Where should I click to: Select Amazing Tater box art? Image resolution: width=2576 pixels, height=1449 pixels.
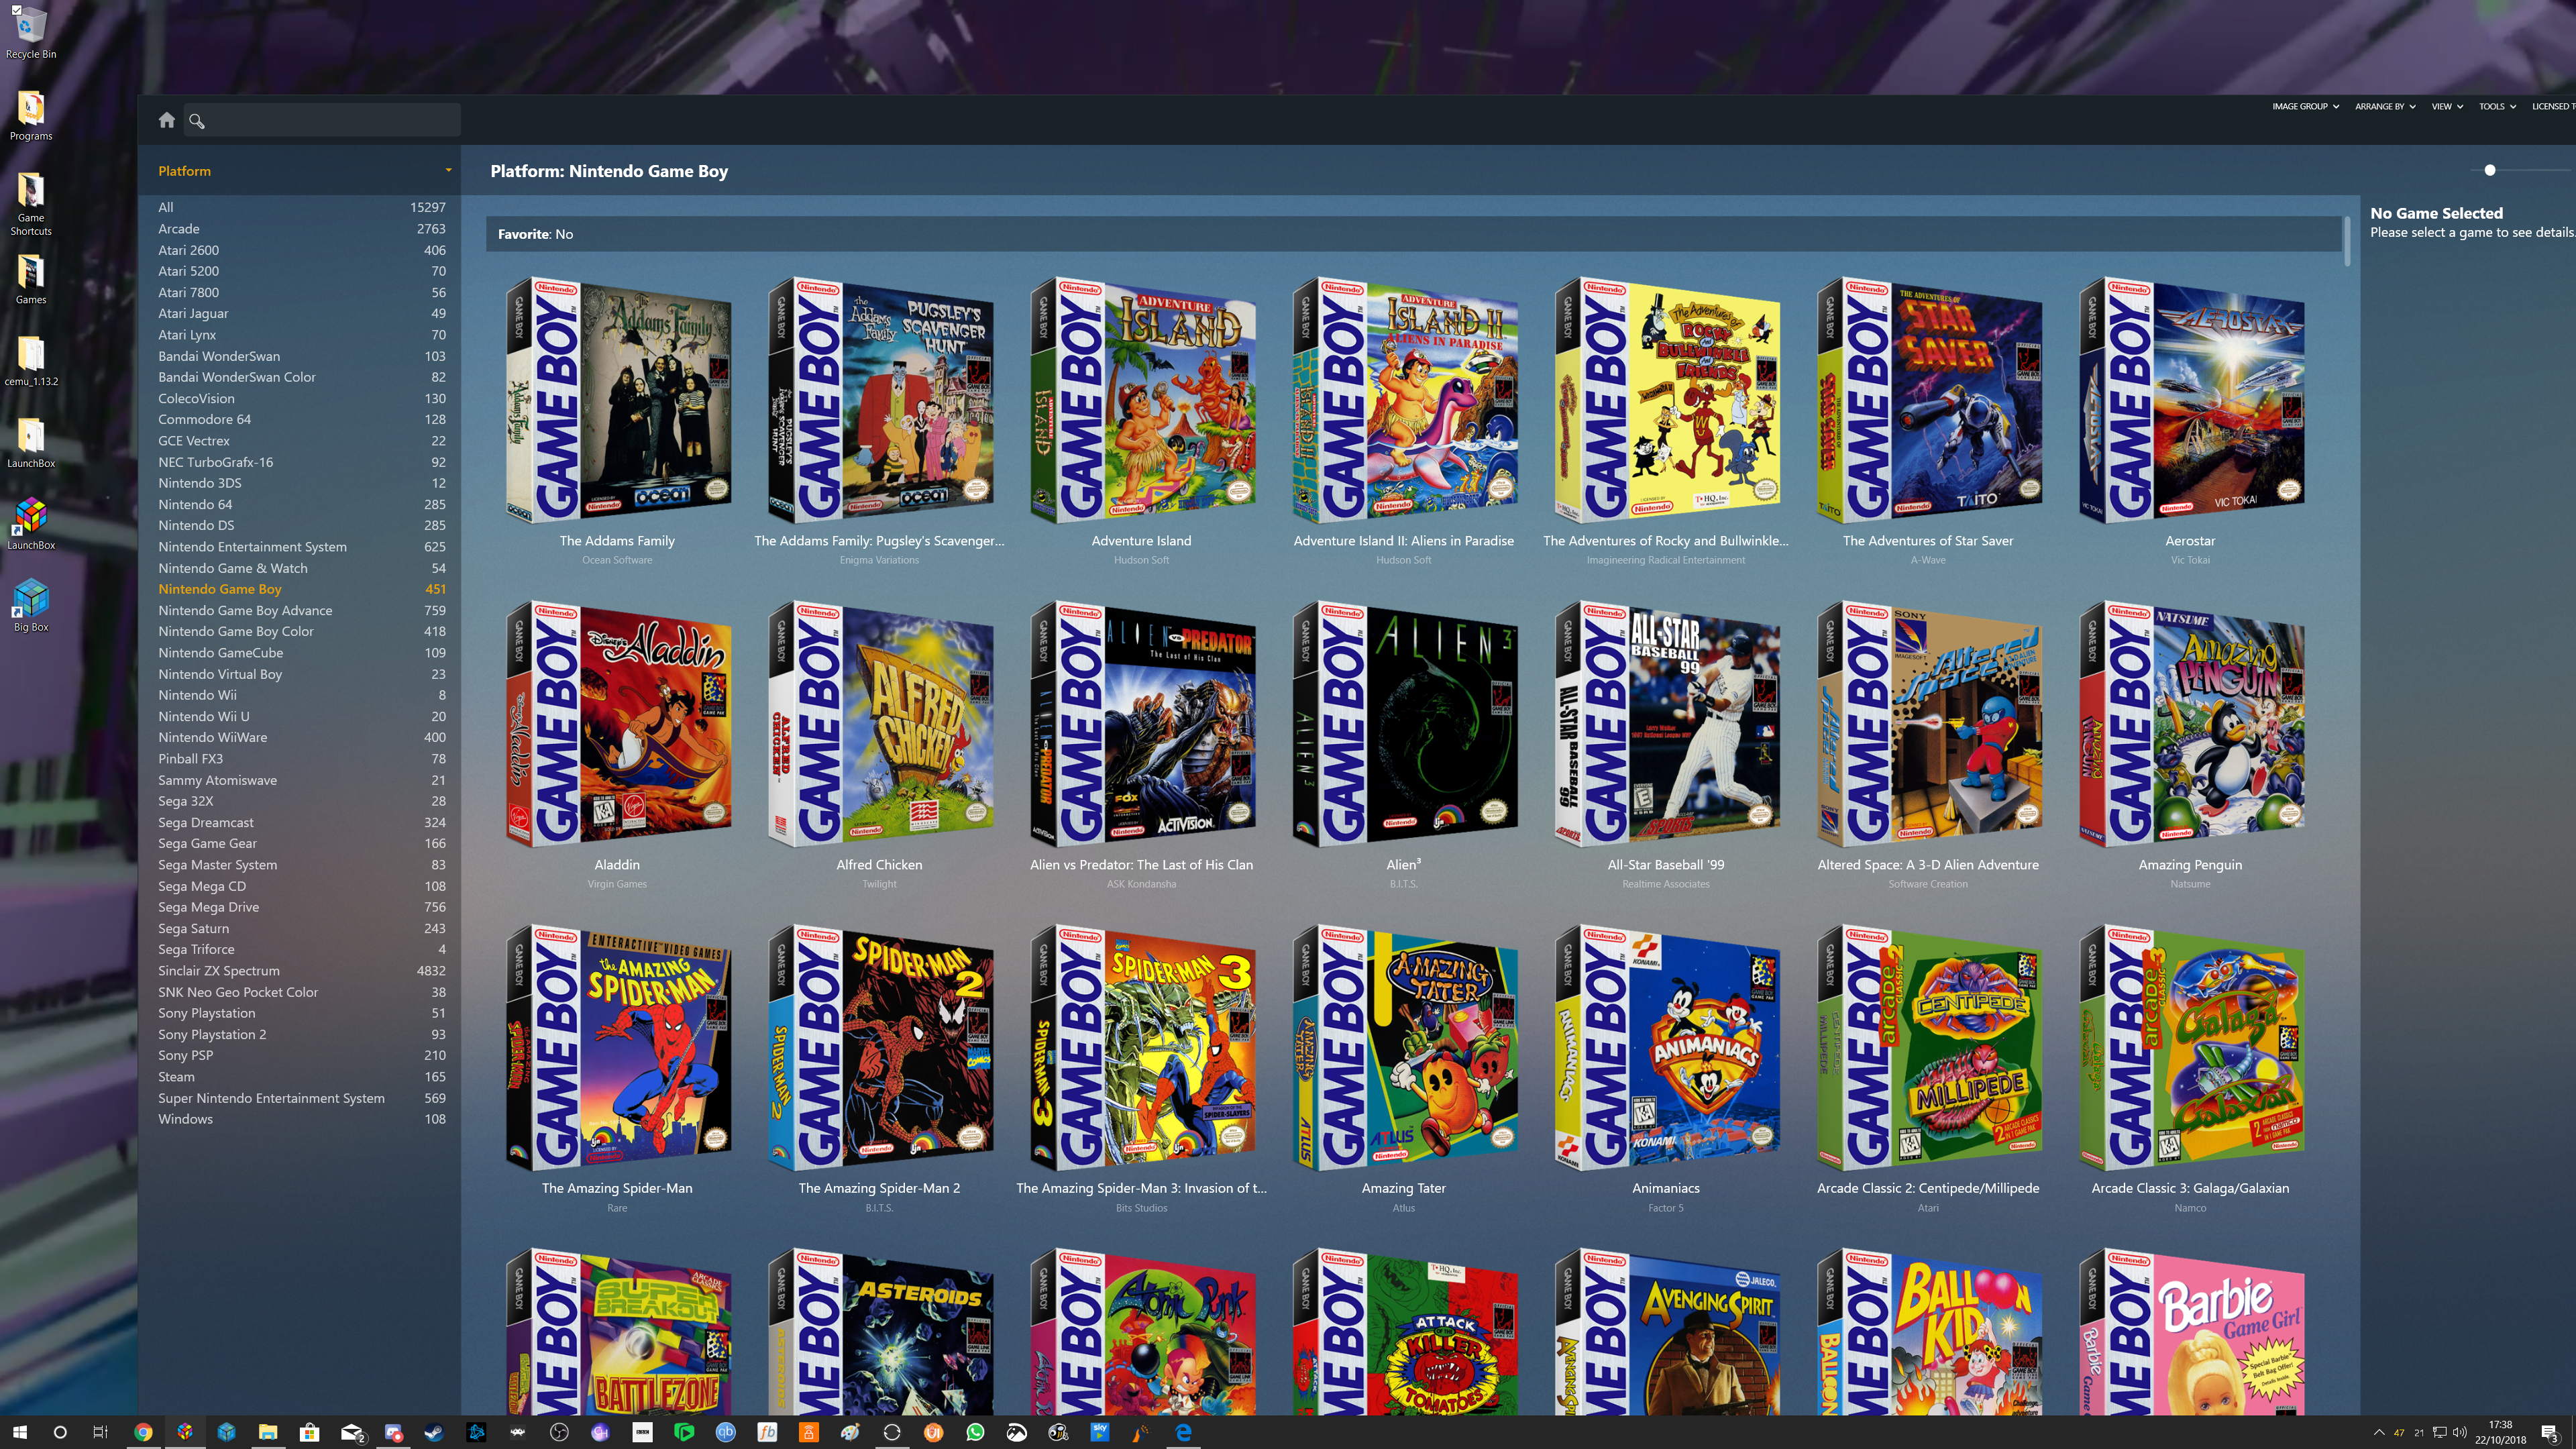(1404, 1048)
